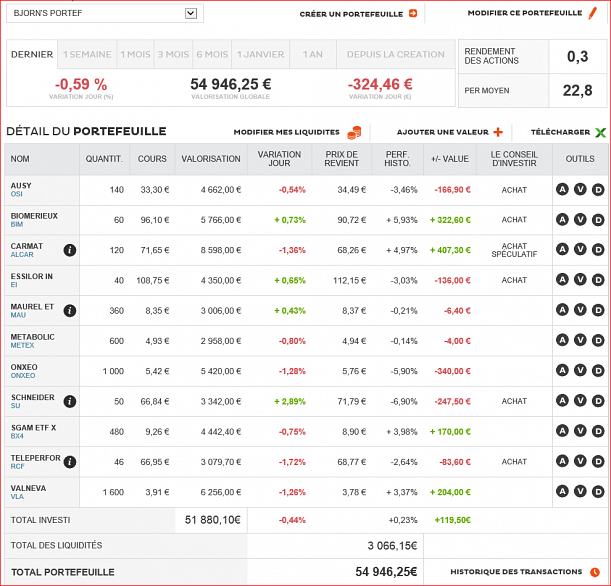
Task: Select the DERNIER tab
Action: (32, 54)
